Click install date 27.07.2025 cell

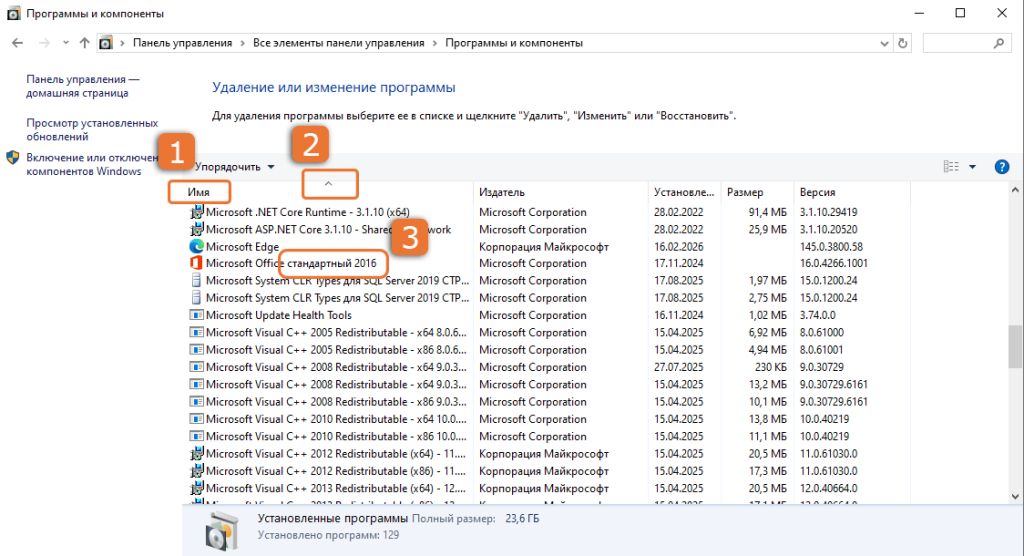tap(679, 367)
